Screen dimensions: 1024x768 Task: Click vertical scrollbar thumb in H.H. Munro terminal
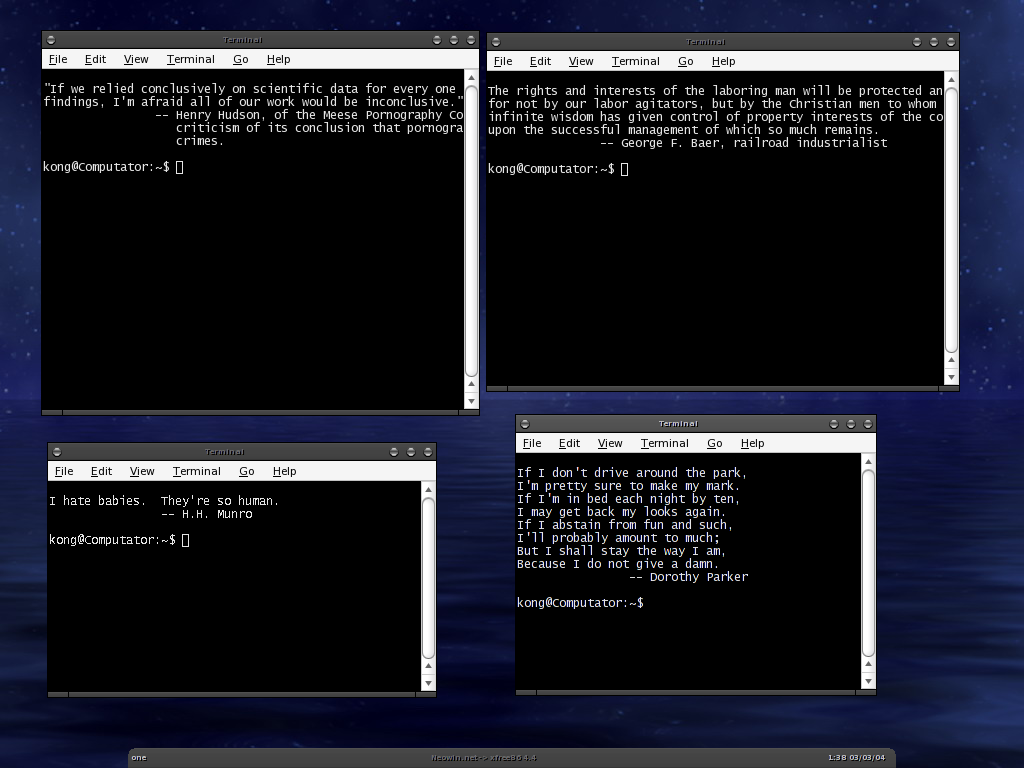pyautogui.click(x=428, y=577)
